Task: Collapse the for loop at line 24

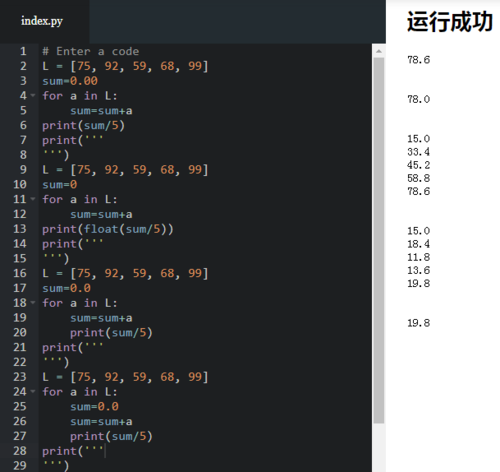Action: (x=33, y=391)
